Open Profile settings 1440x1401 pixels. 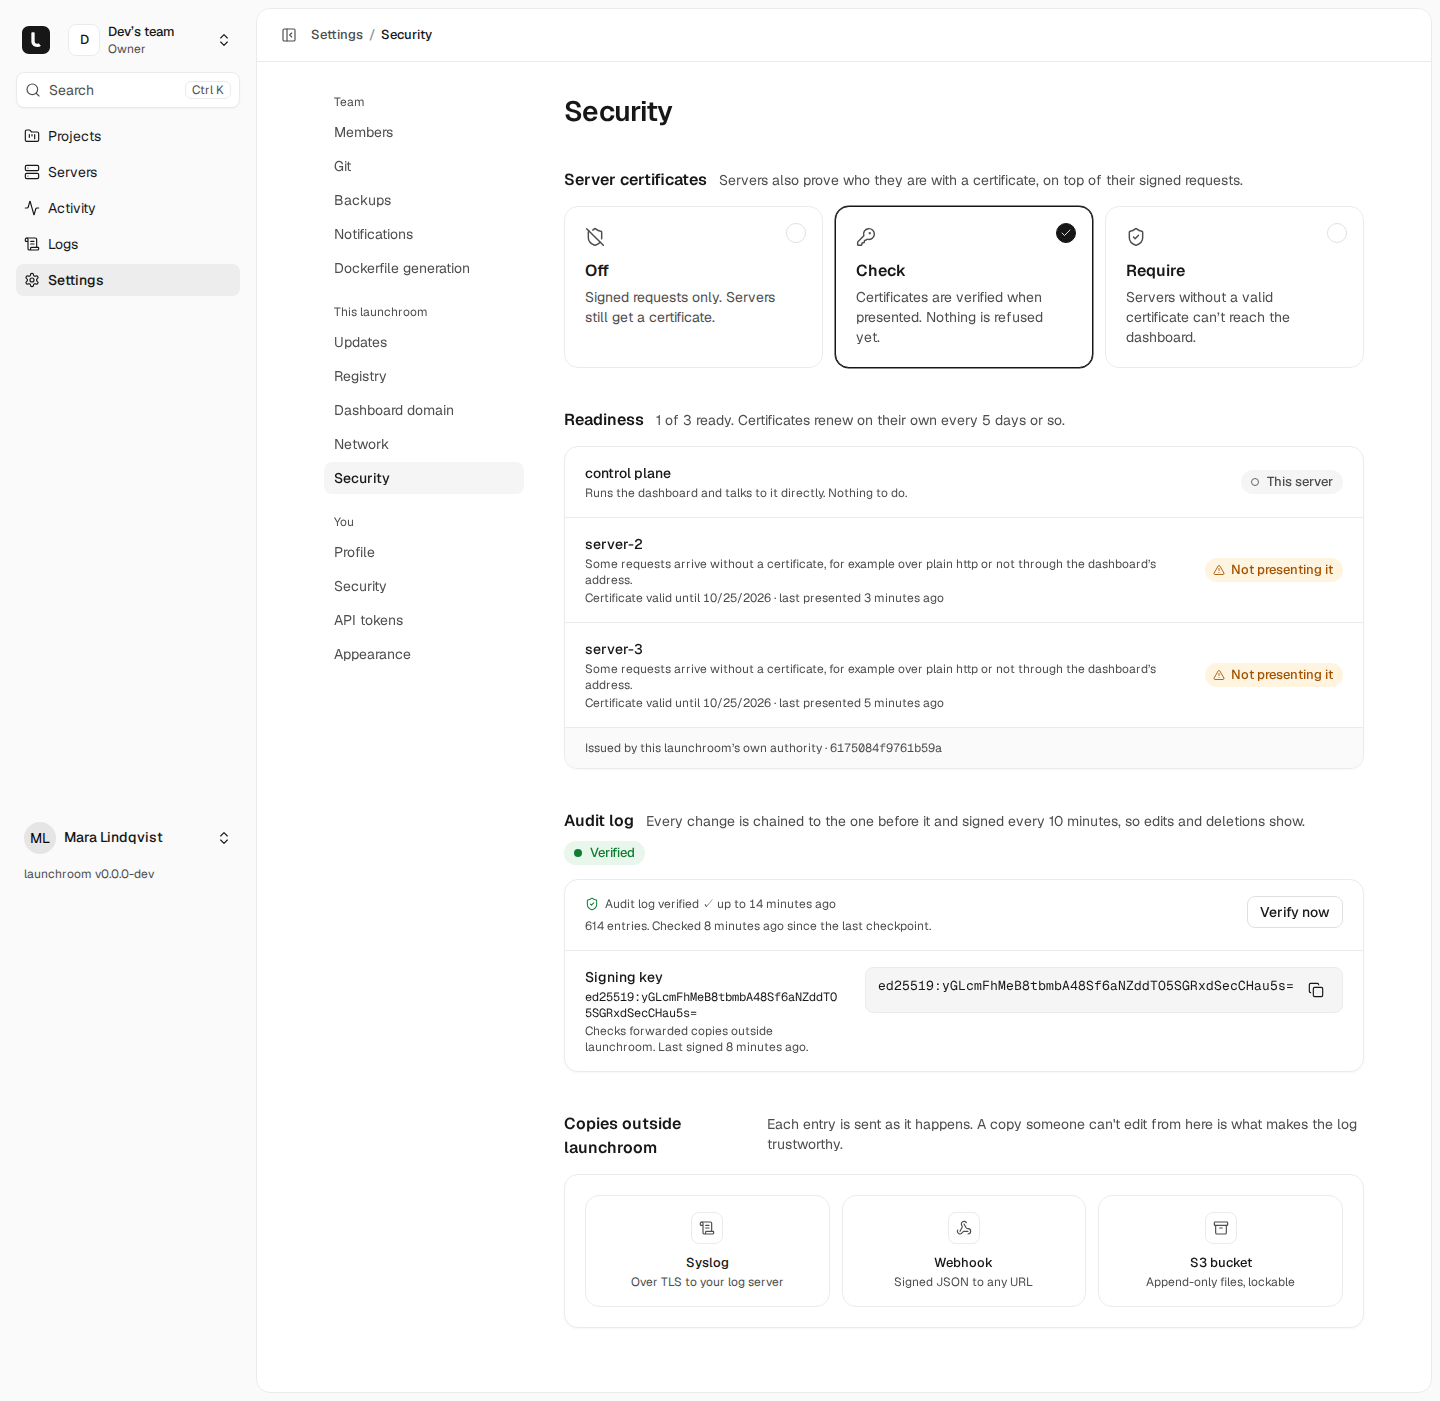click(424, 552)
